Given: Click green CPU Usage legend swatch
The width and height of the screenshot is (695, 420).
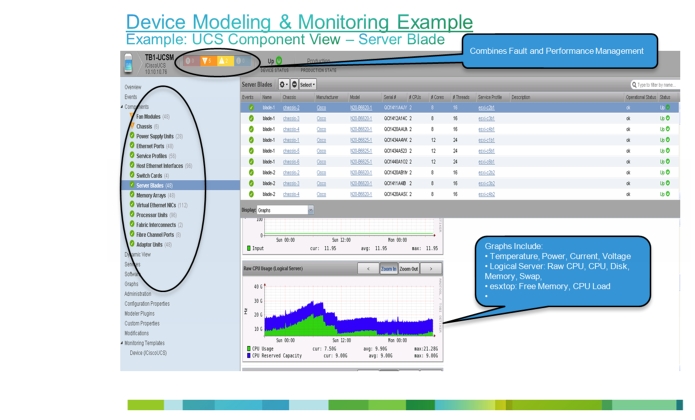Looking at the screenshot, I should coord(249,349).
